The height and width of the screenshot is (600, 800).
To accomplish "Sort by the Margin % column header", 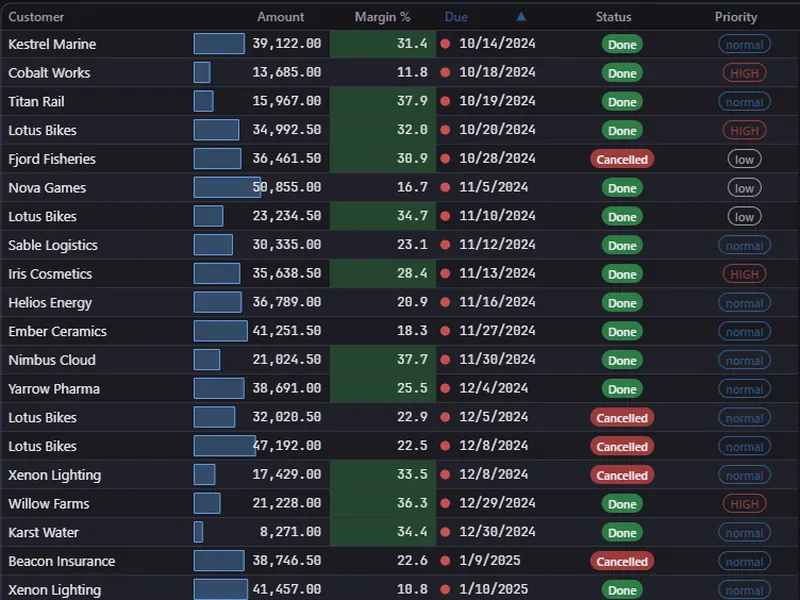I will click(x=382, y=17).
